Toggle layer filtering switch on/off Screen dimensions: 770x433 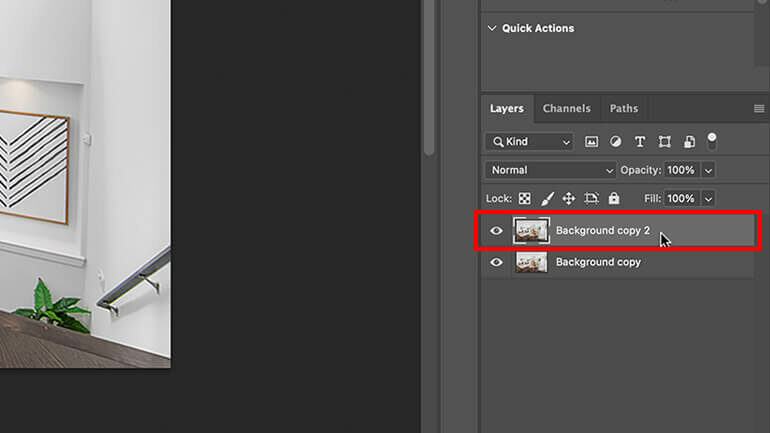pyautogui.click(x=712, y=141)
